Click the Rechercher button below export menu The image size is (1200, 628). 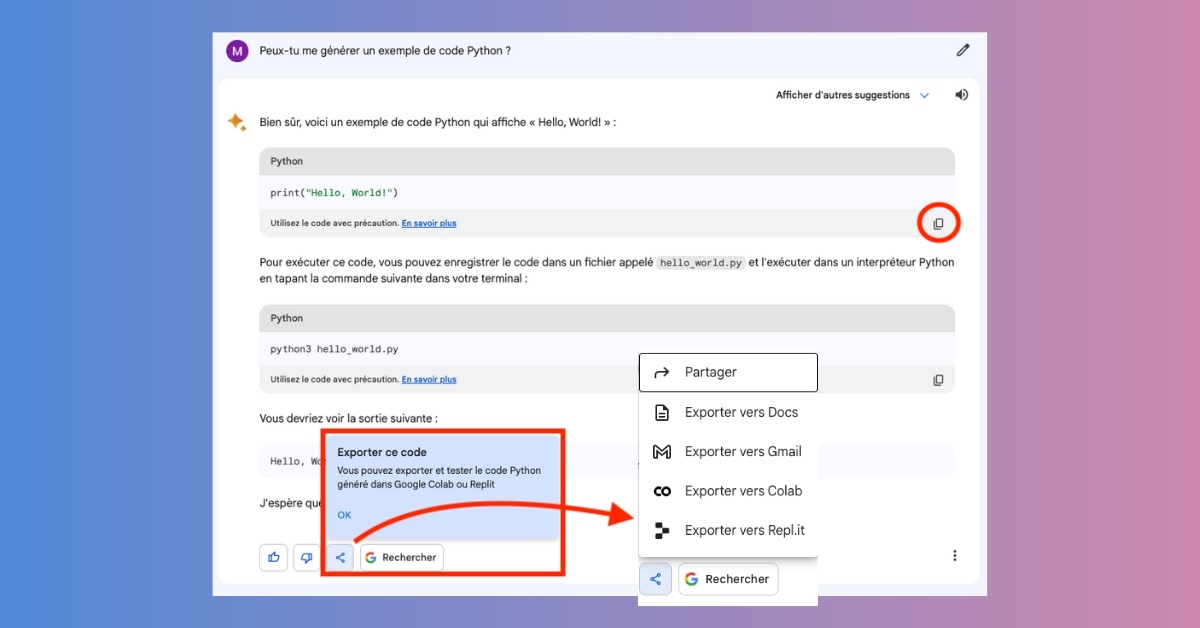click(728, 579)
